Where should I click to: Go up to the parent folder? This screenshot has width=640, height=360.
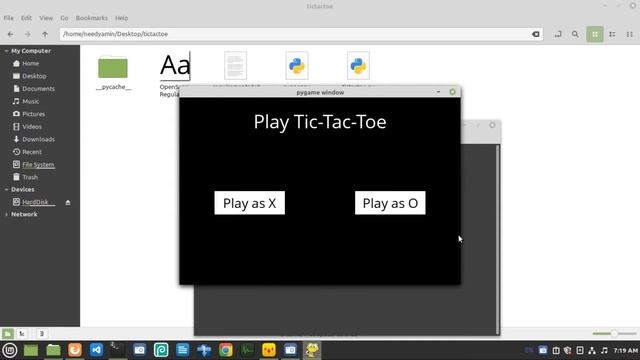[45, 34]
